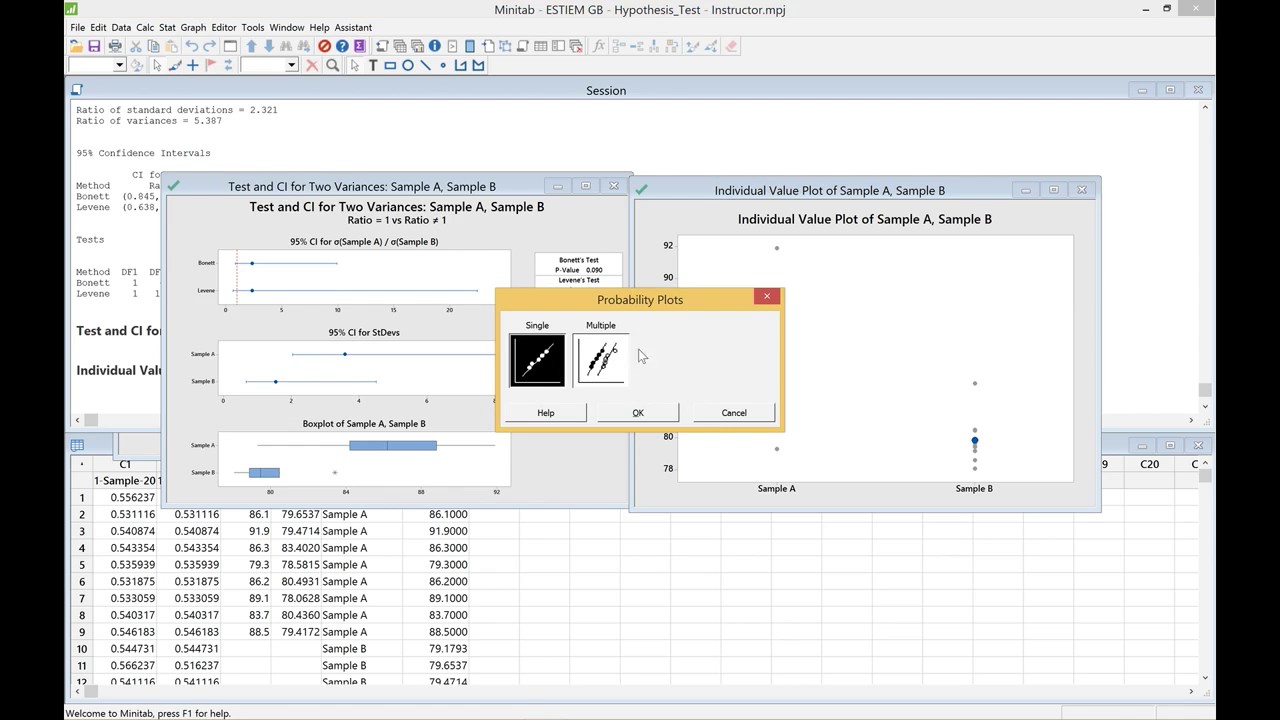The height and width of the screenshot is (720, 1280).
Task: Open the Tools menu
Action: (253, 28)
